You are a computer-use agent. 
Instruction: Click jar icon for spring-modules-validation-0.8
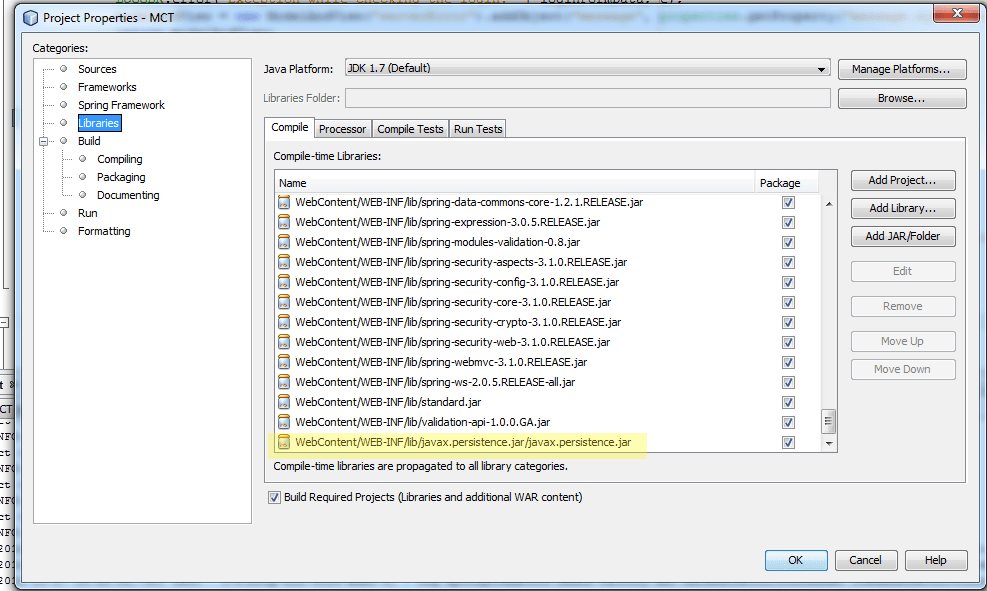click(284, 242)
